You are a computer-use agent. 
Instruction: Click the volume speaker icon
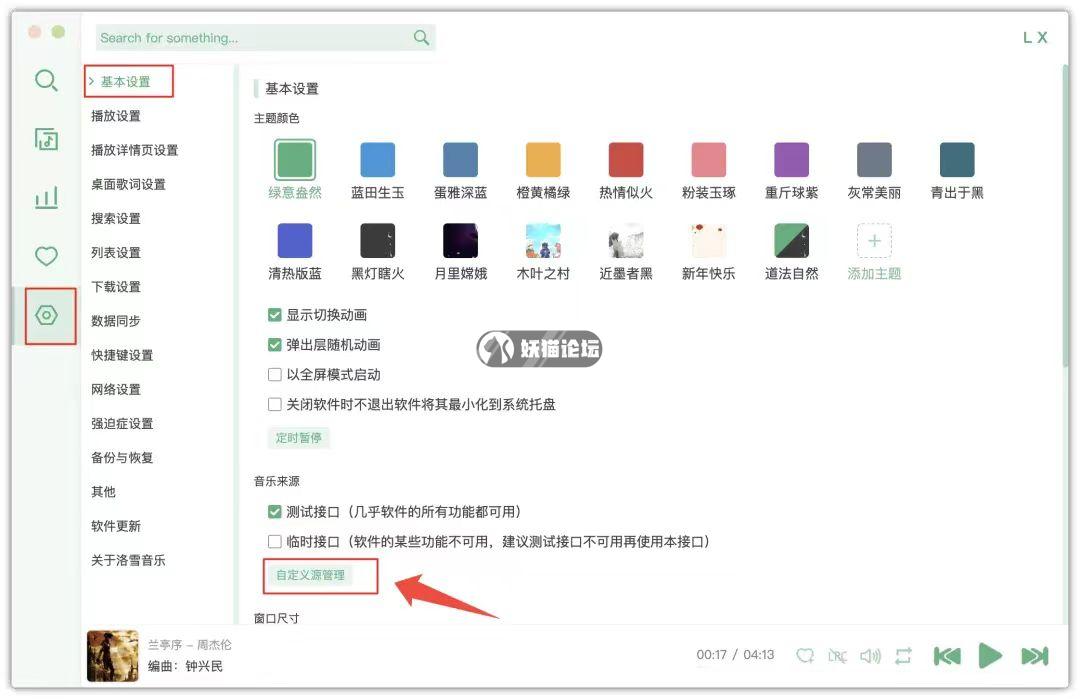pyautogui.click(x=871, y=656)
